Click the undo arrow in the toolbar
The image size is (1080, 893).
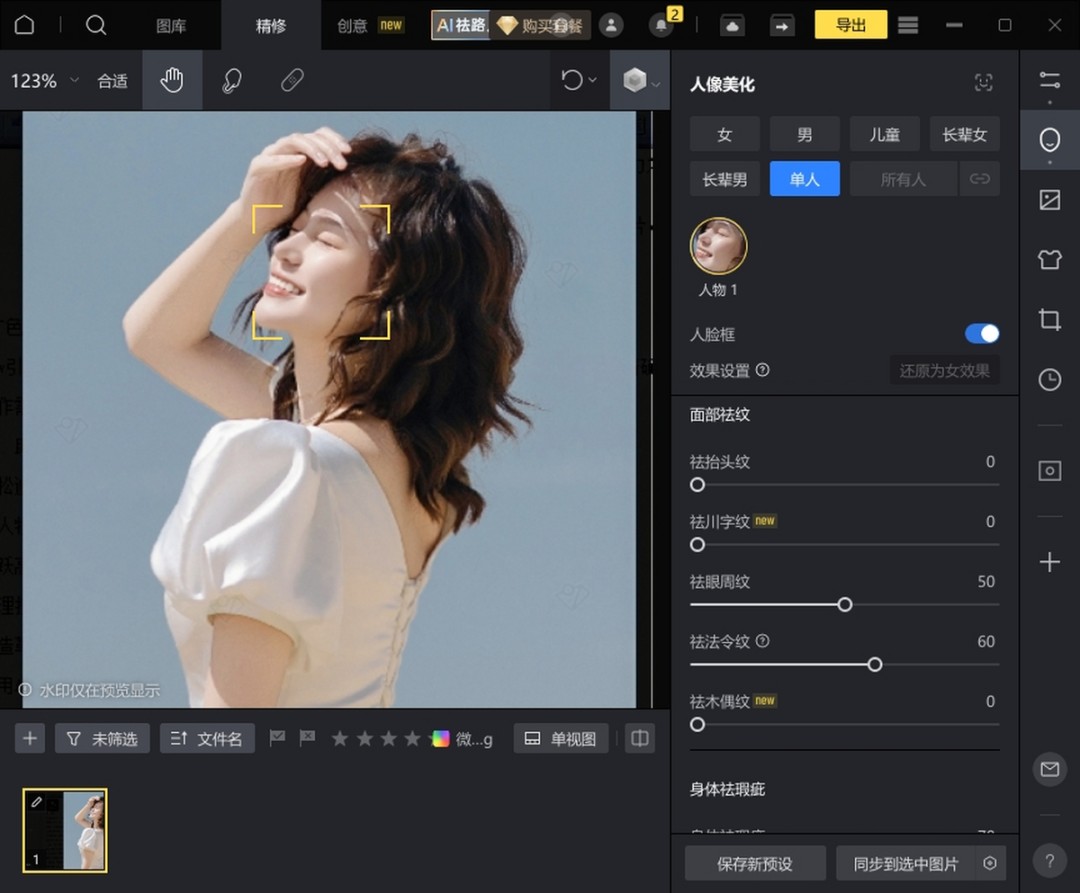pyautogui.click(x=571, y=80)
